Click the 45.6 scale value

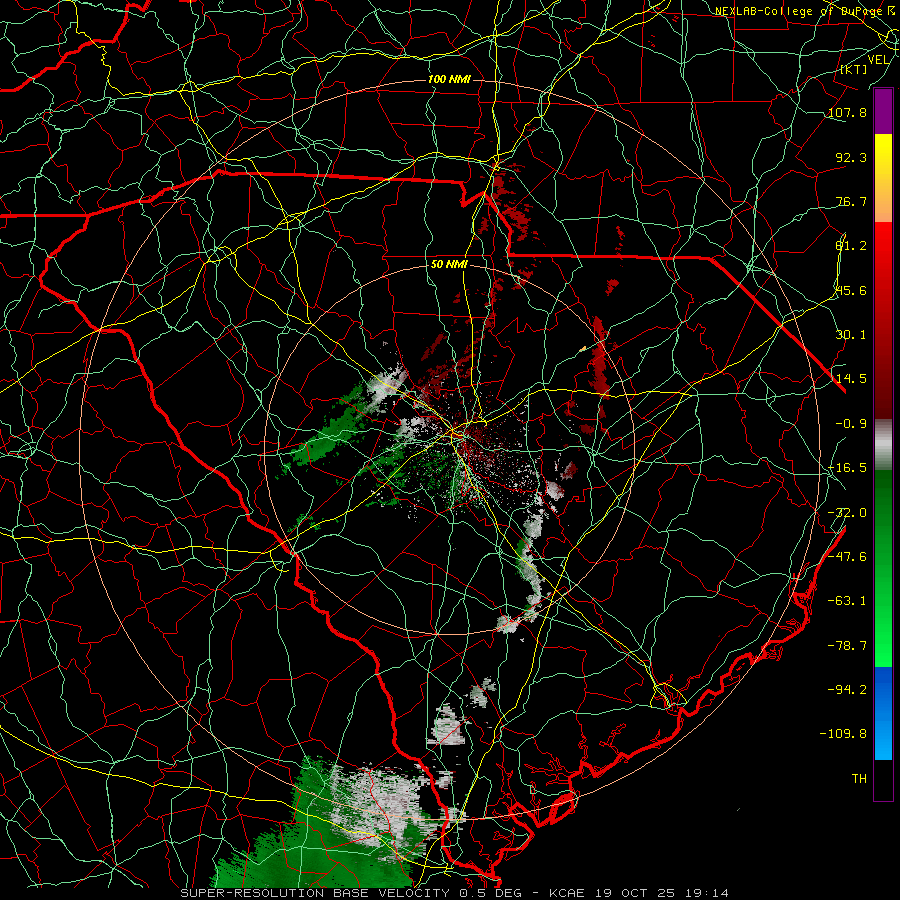851,290
